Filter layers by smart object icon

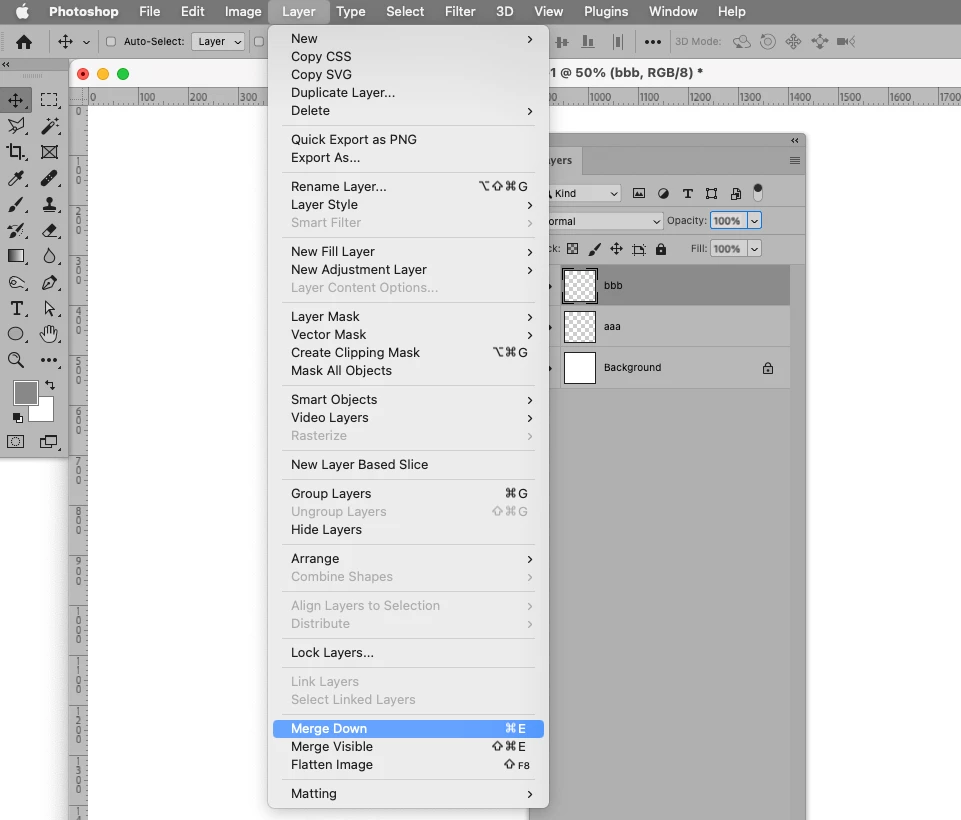pyautogui.click(x=736, y=194)
